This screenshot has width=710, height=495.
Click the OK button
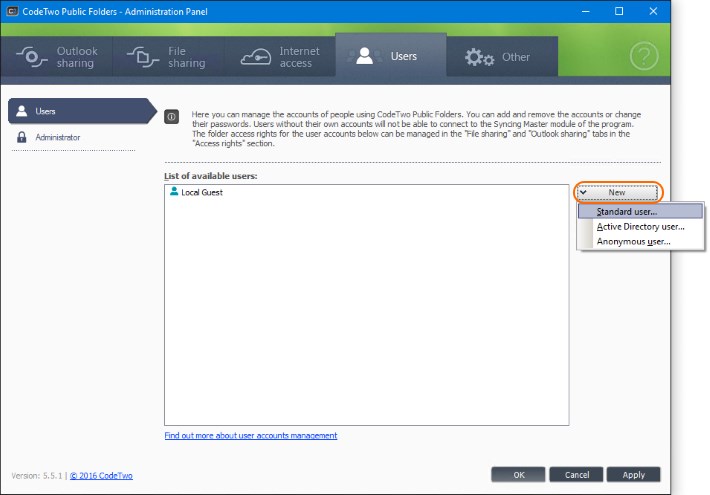(x=518, y=475)
